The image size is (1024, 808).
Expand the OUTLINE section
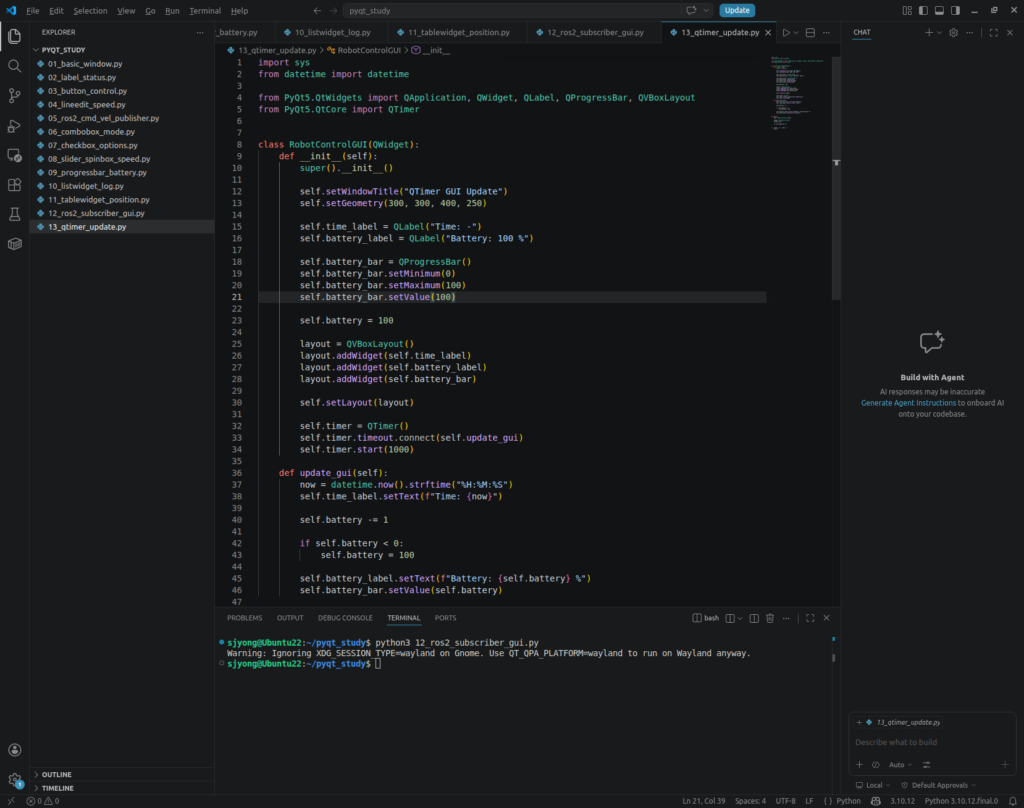pyautogui.click(x=121, y=775)
